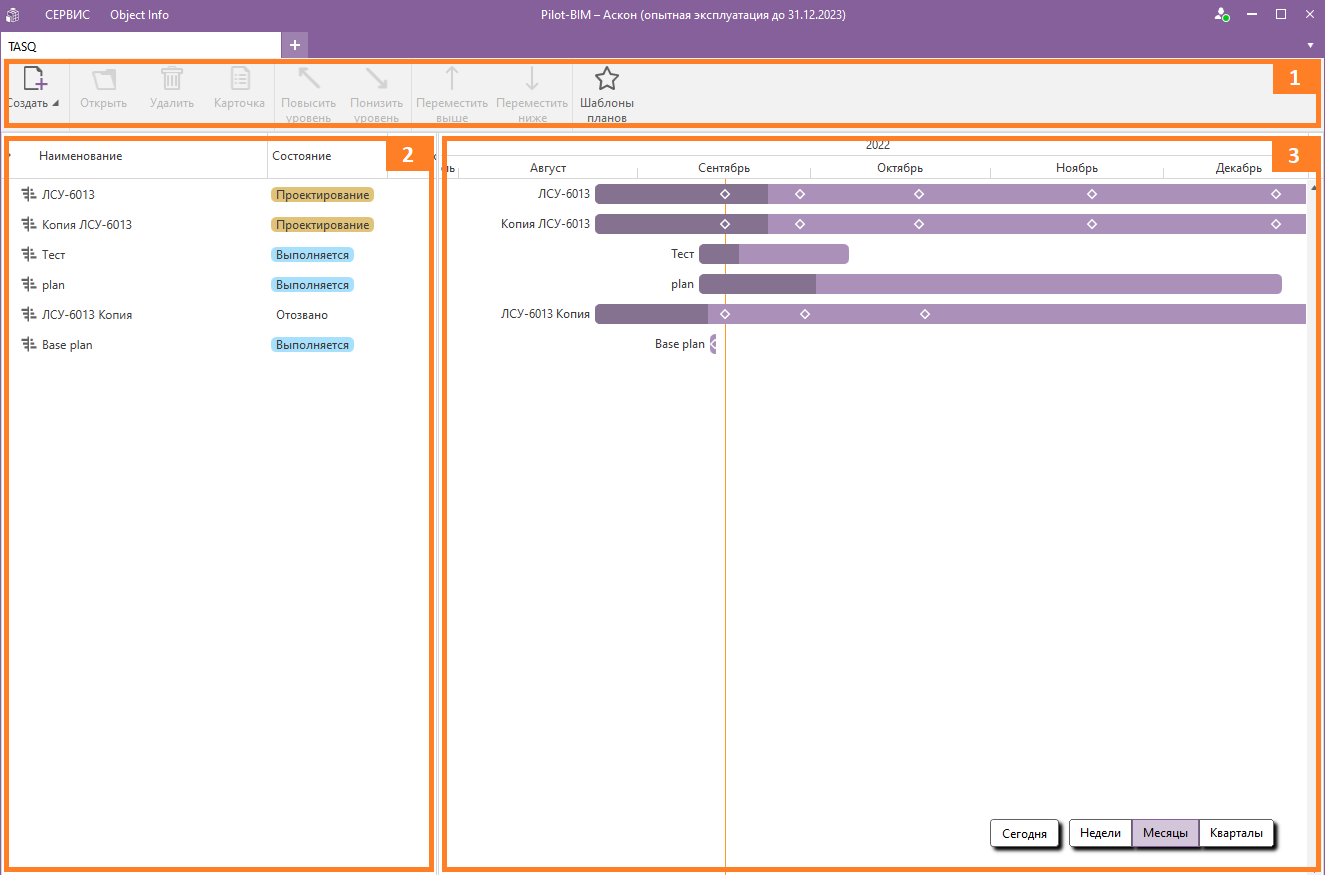The height and width of the screenshot is (875, 1325).
Task: Switch timeline scale to Кварталы
Action: click(x=1236, y=833)
